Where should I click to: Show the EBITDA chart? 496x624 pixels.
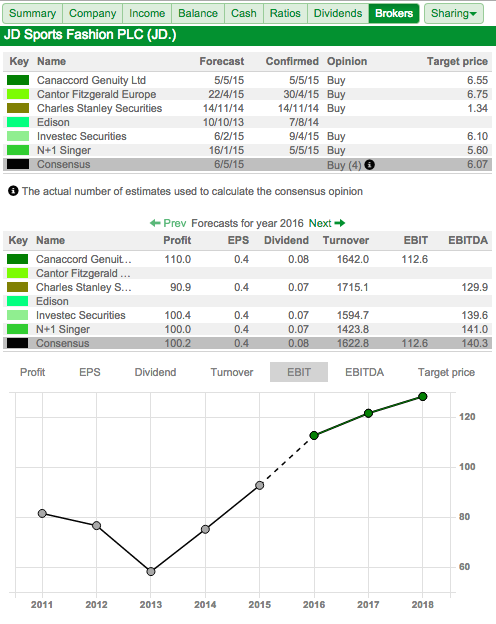point(364,372)
